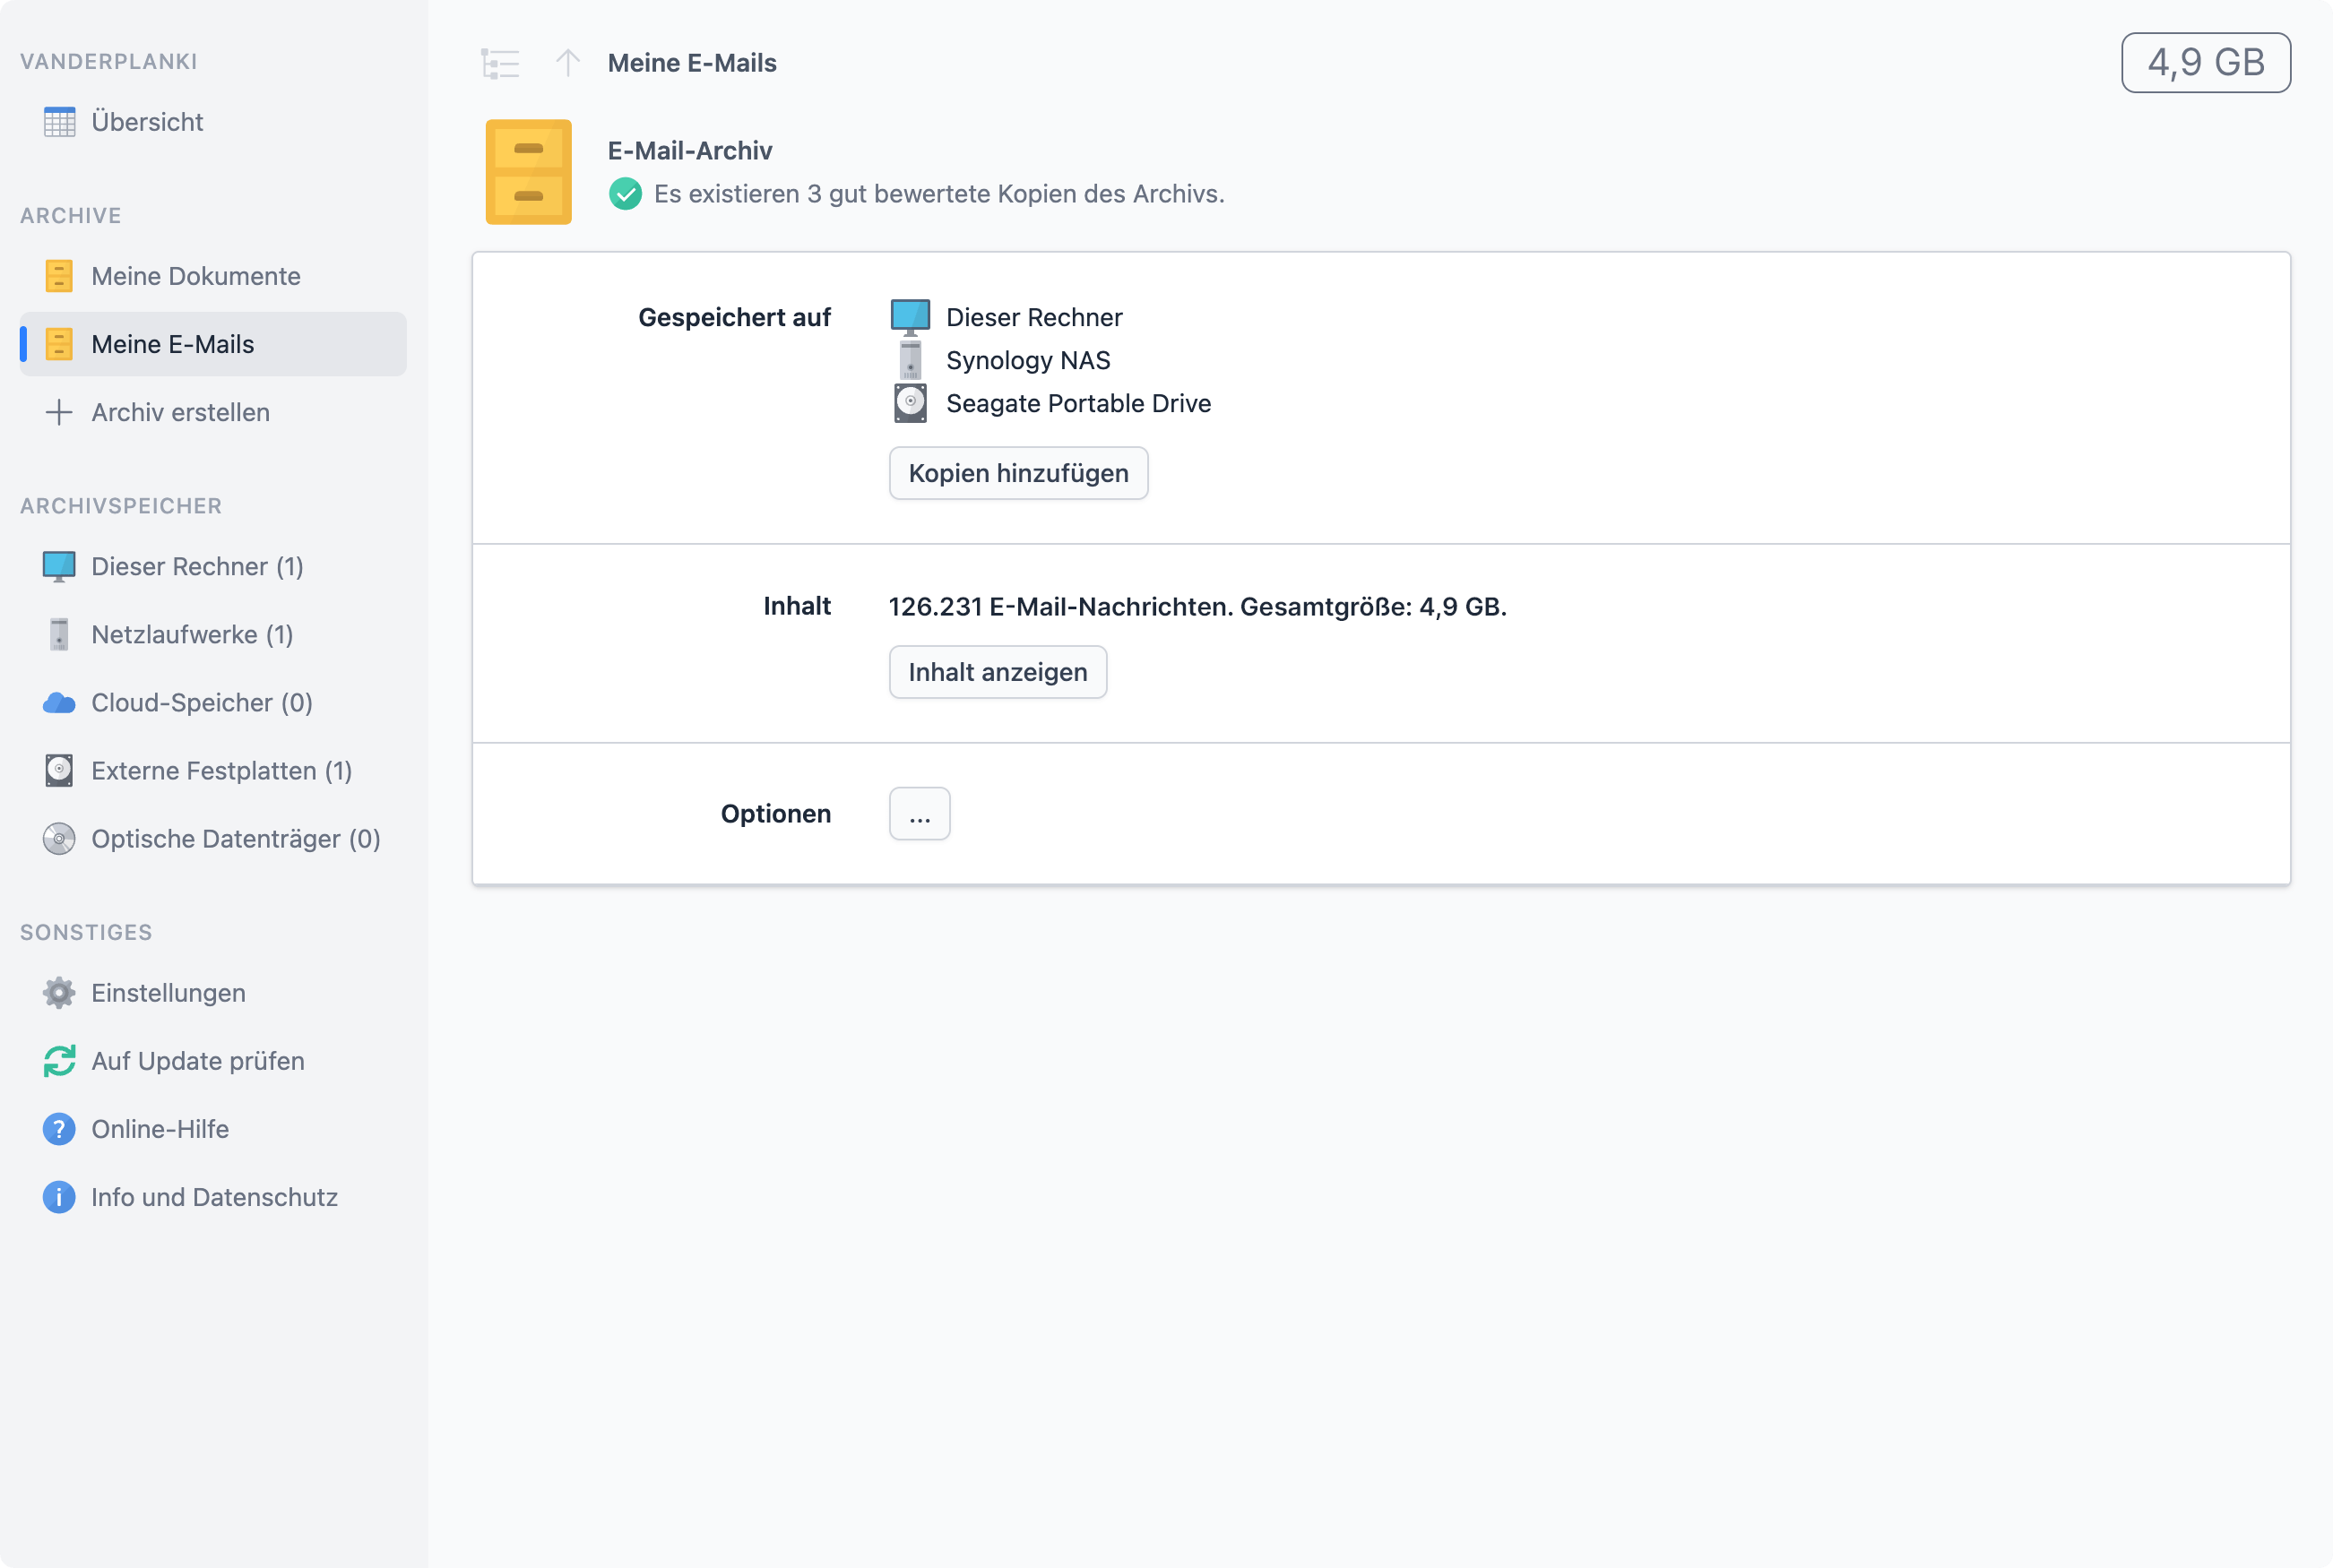
Task: Click the tree view icon in header
Action: coord(500,63)
